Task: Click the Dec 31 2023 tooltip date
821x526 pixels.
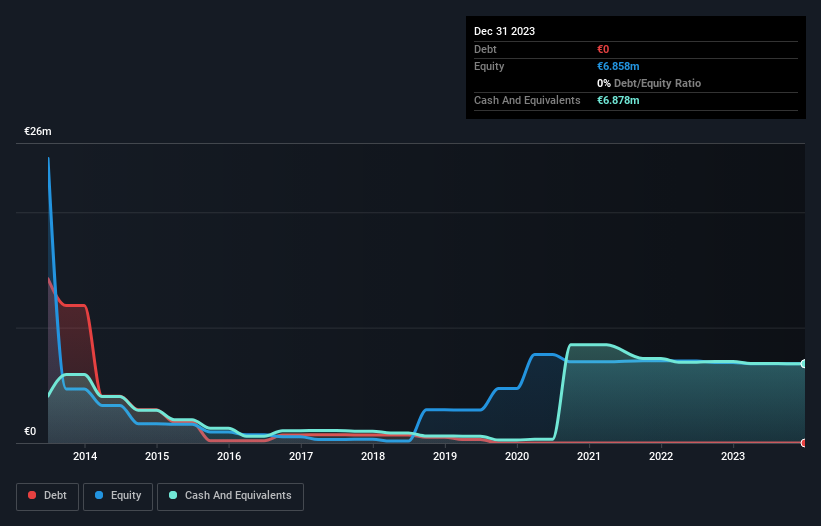Action: 504,31
